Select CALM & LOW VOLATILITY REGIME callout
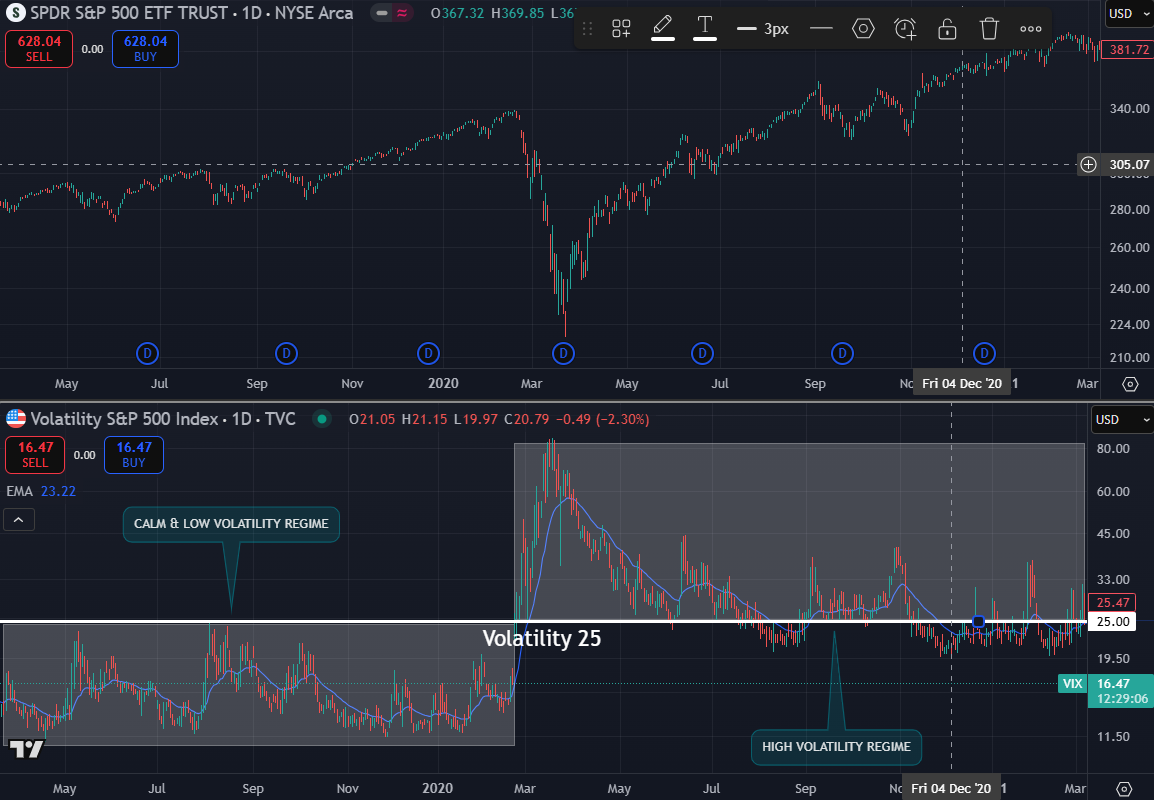This screenshot has height=800, width=1154. (x=231, y=524)
